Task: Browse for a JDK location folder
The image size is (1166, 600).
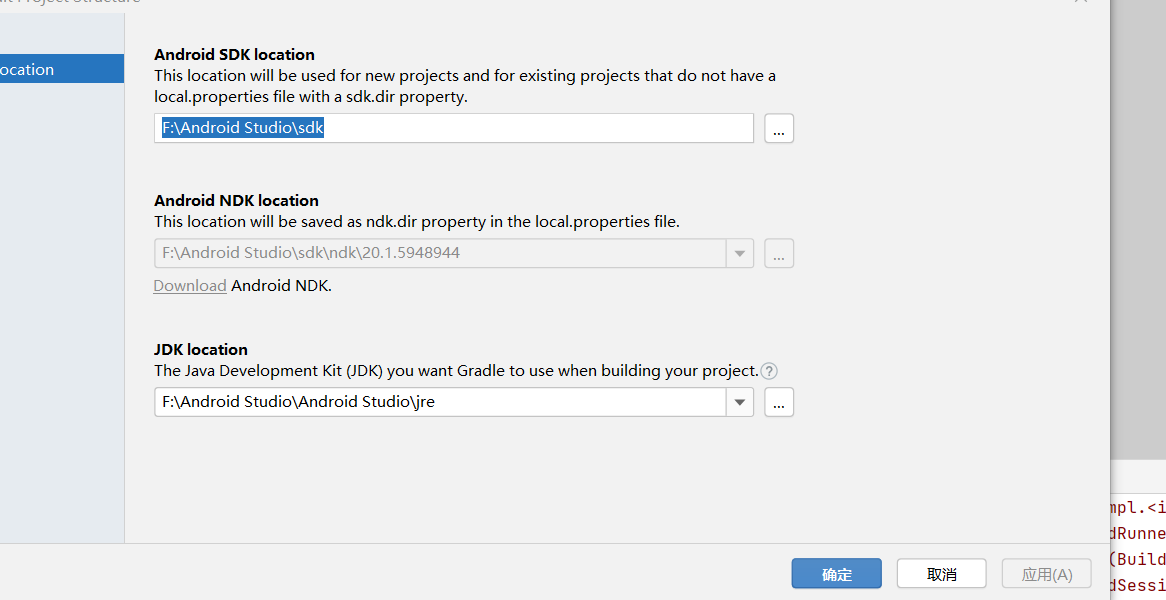Action: pyautogui.click(x=779, y=402)
